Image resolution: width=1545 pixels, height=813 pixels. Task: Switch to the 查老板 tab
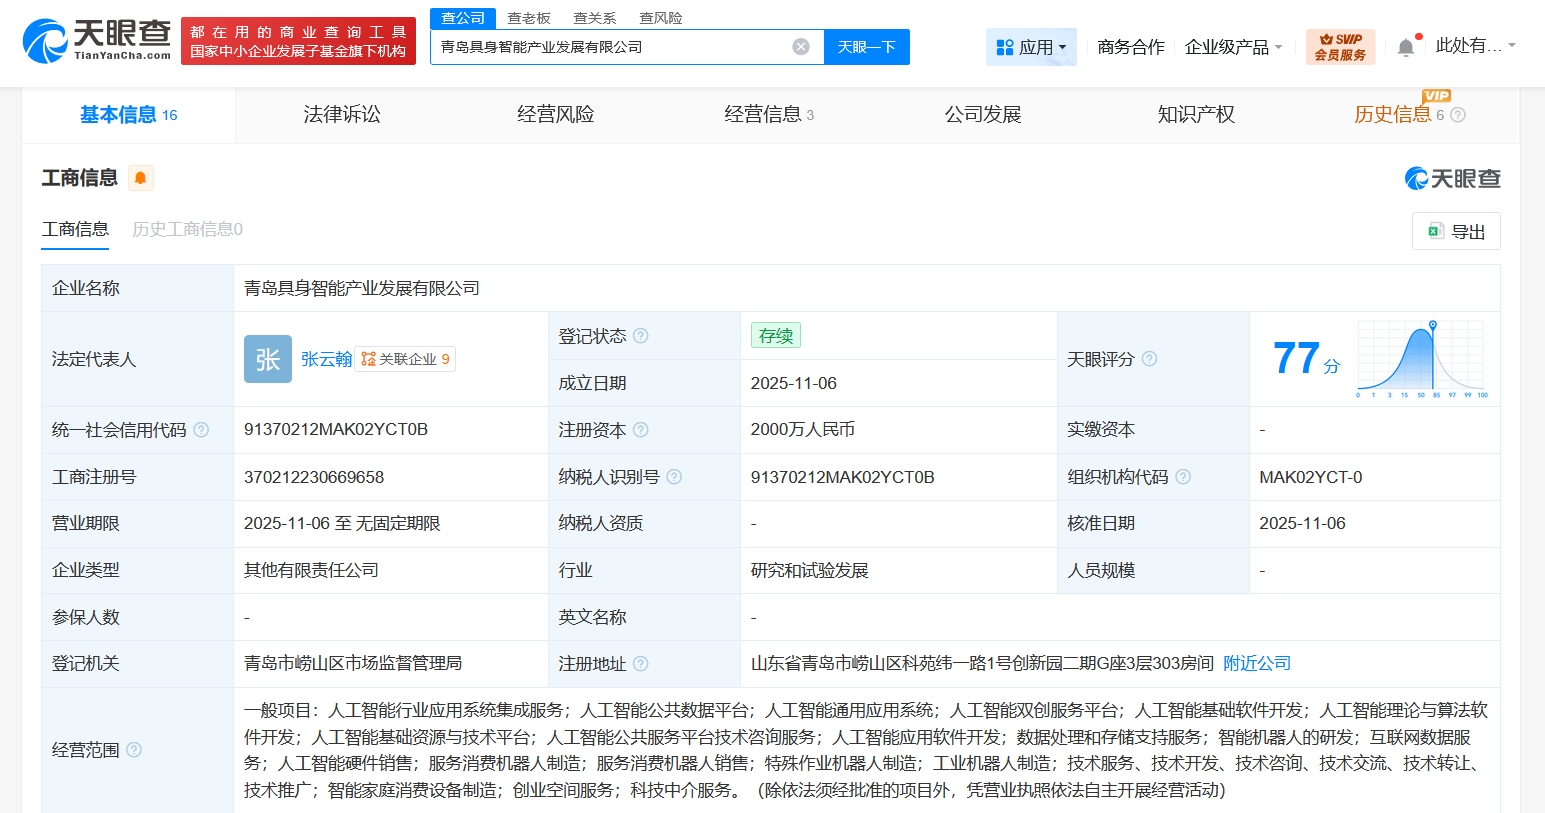529,17
